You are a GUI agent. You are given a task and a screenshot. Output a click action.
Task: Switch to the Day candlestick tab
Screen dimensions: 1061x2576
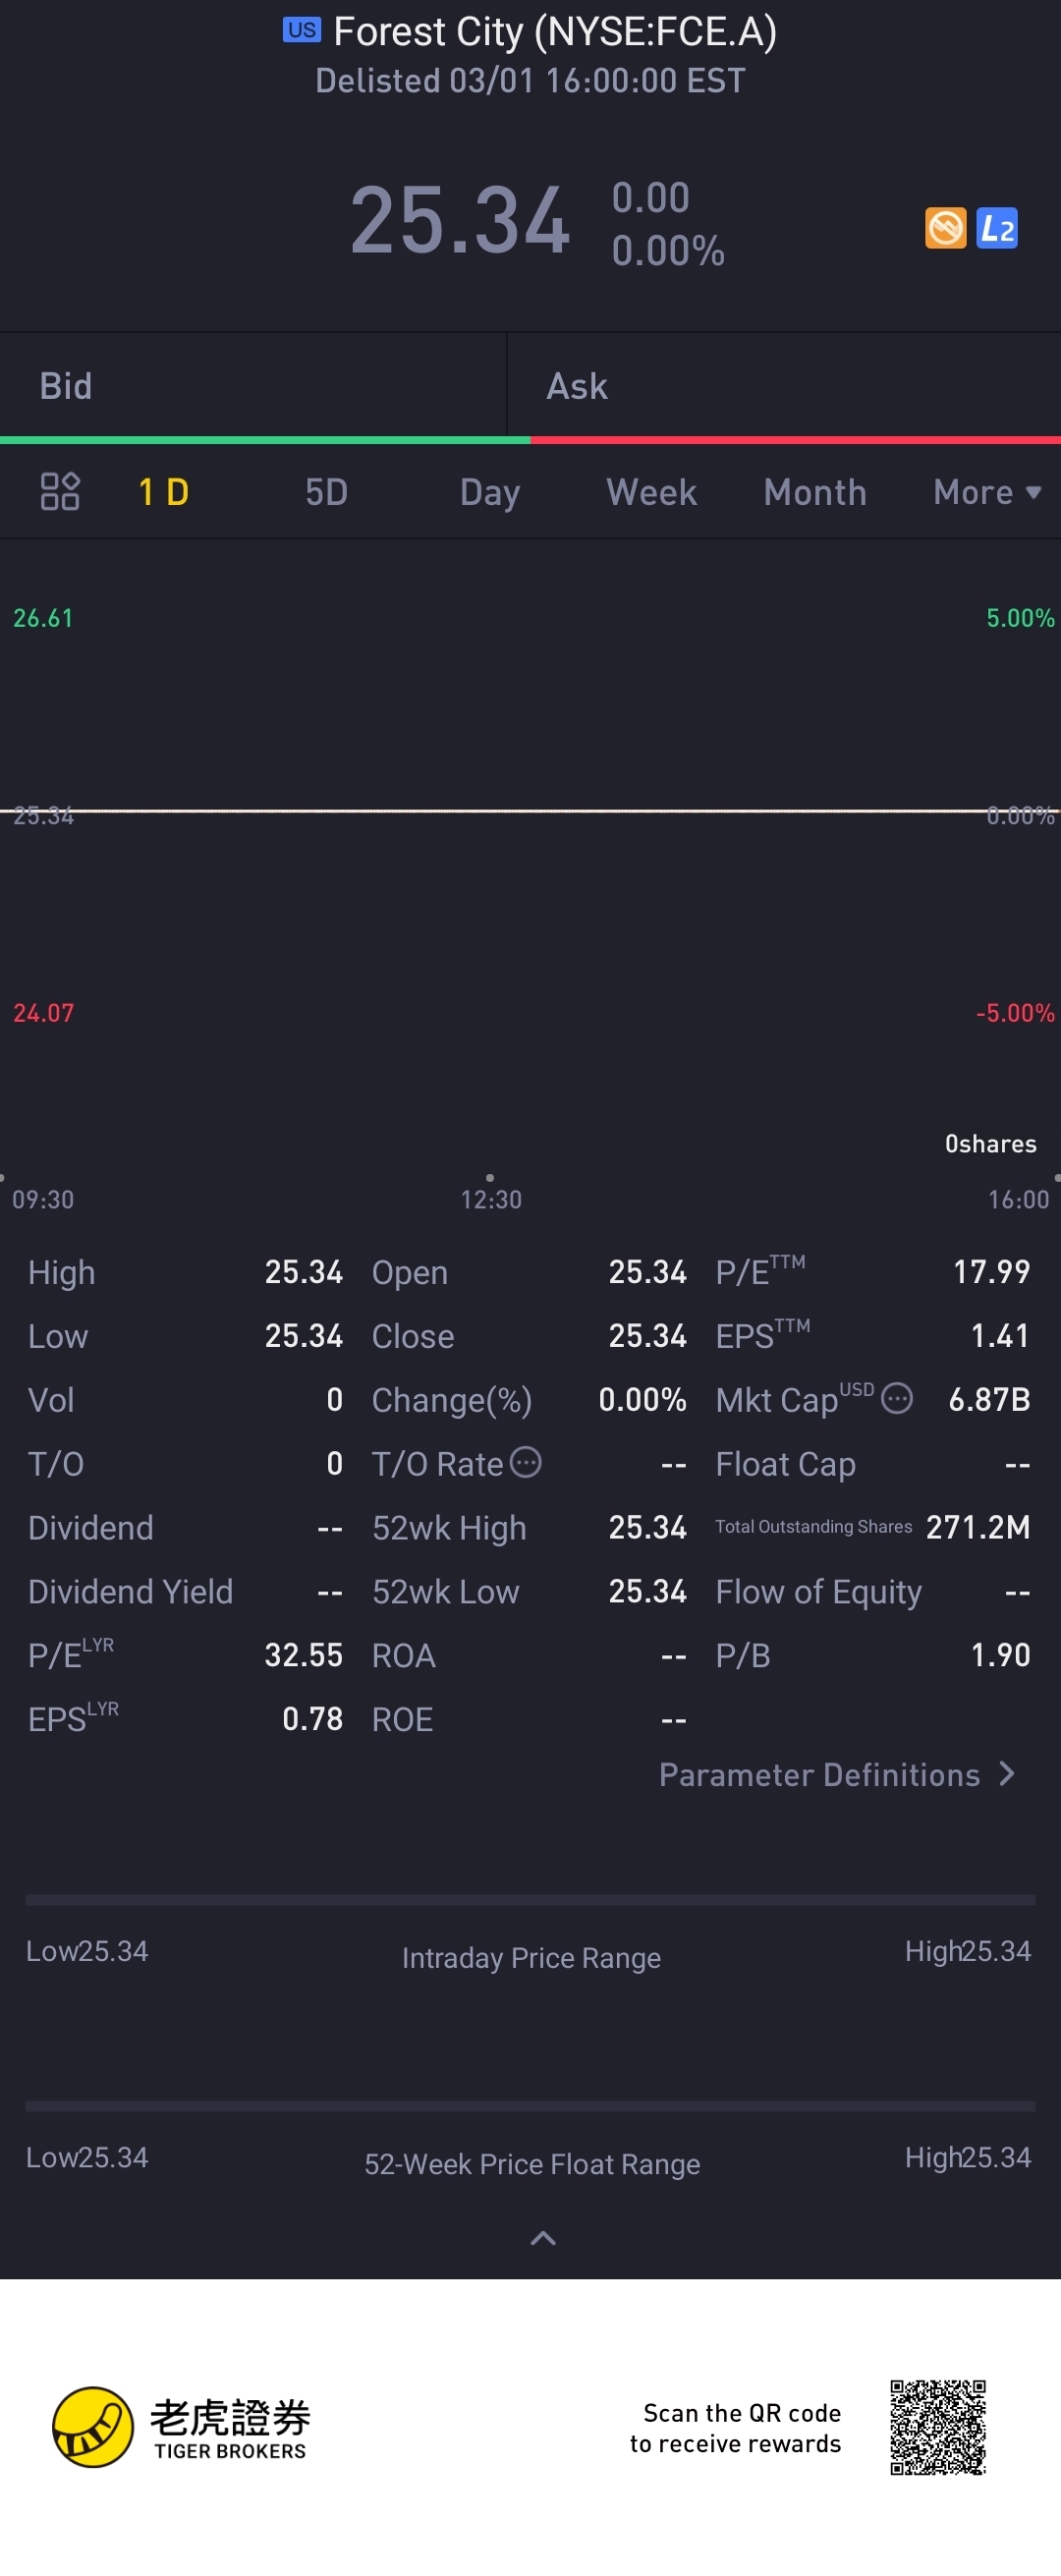pos(489,492)
